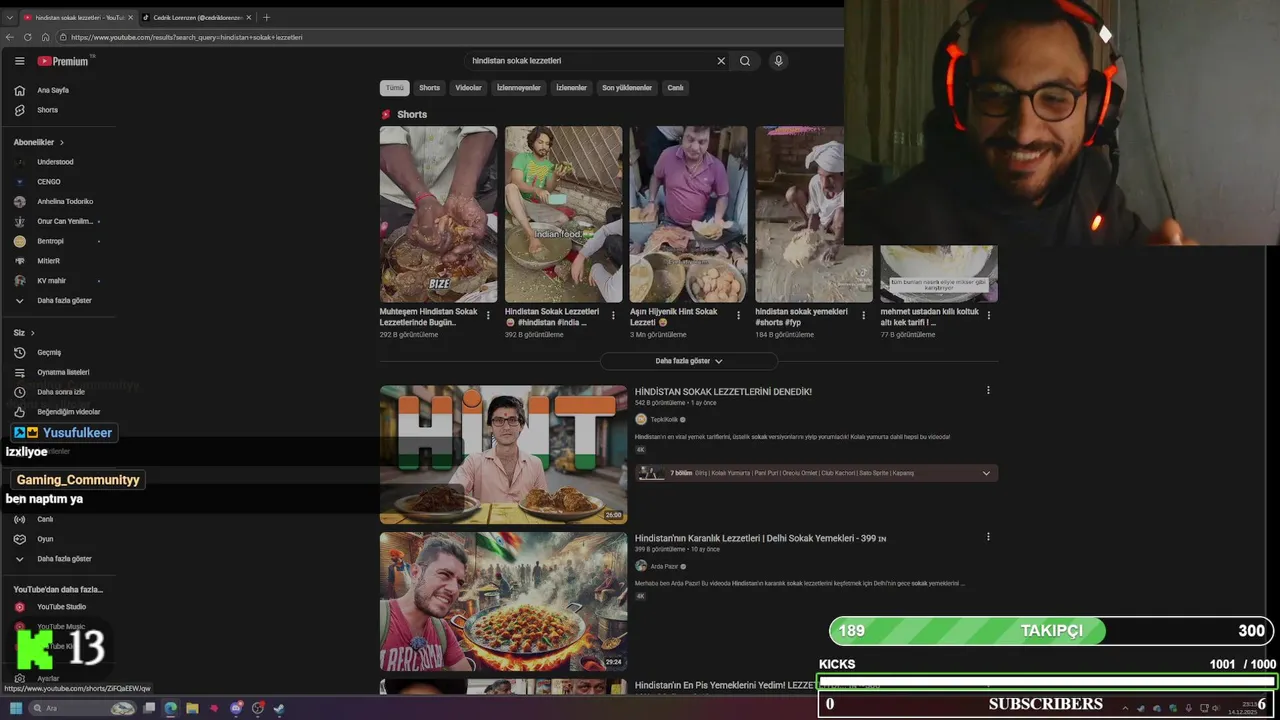
Task: Open the Delhi Sokak Yemekleri video thumbnail
Action: (x=503, y=601)
